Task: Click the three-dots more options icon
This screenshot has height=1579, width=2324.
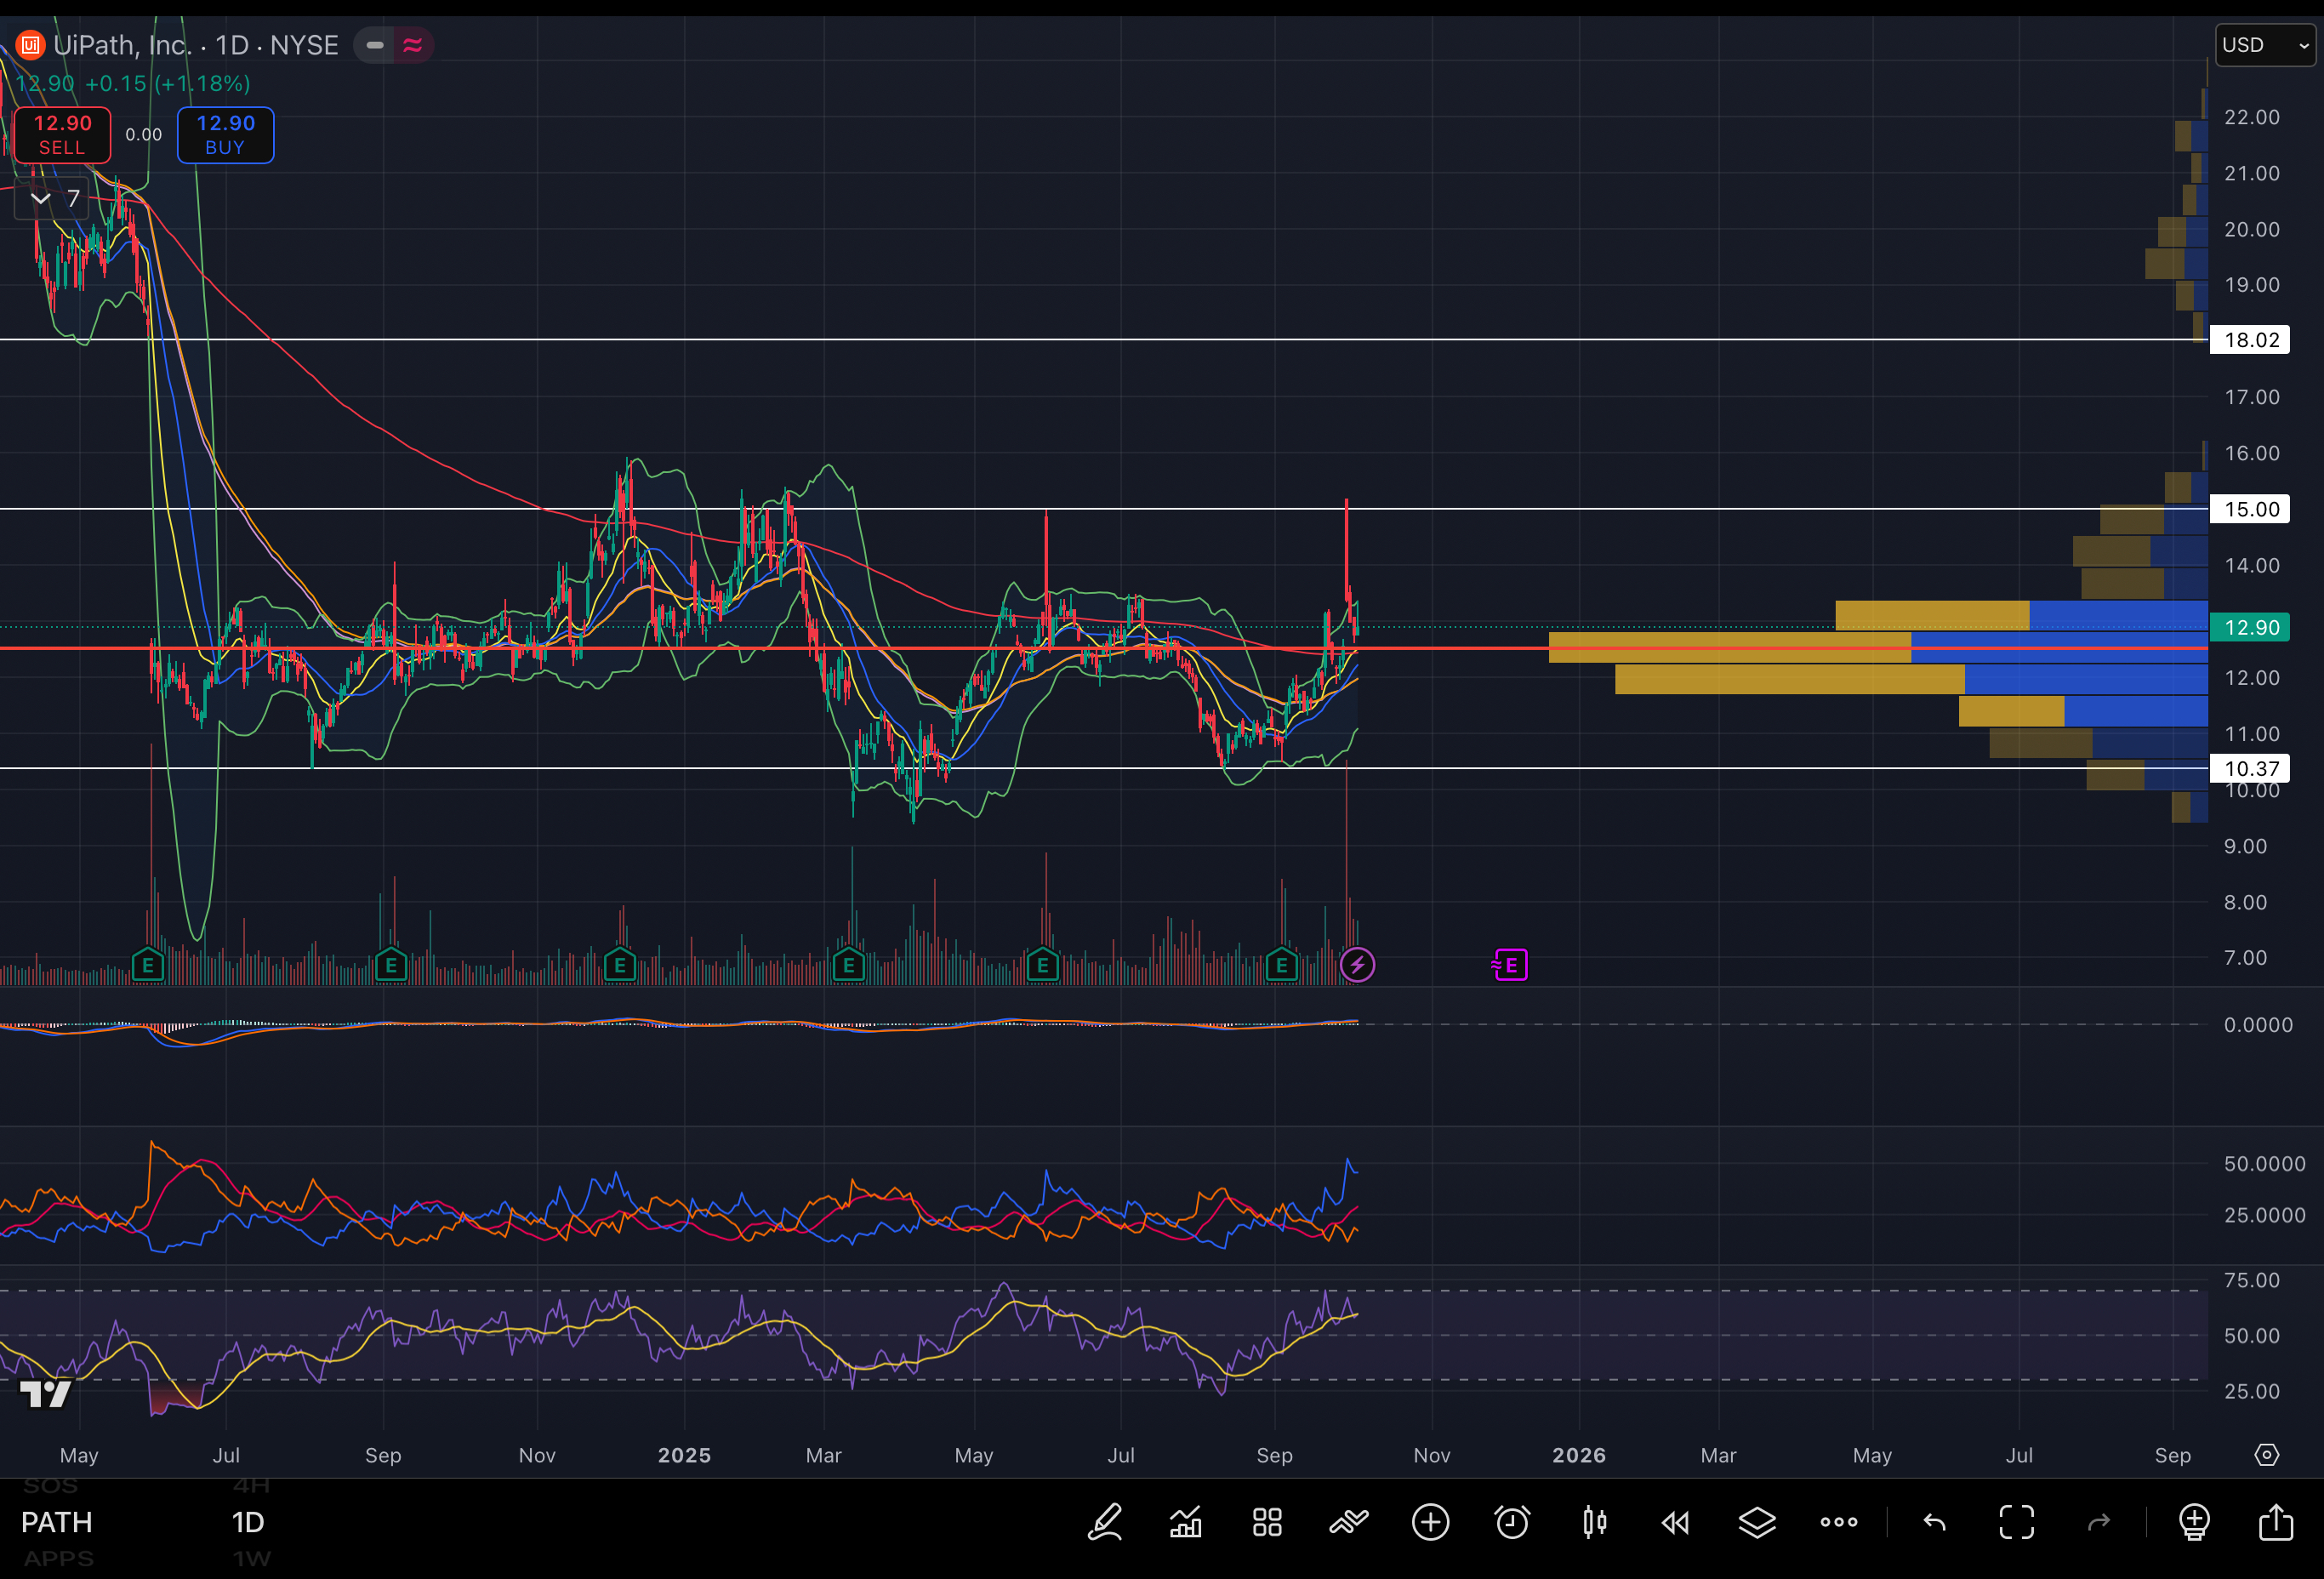Action: click(x=1838, y=1522)
